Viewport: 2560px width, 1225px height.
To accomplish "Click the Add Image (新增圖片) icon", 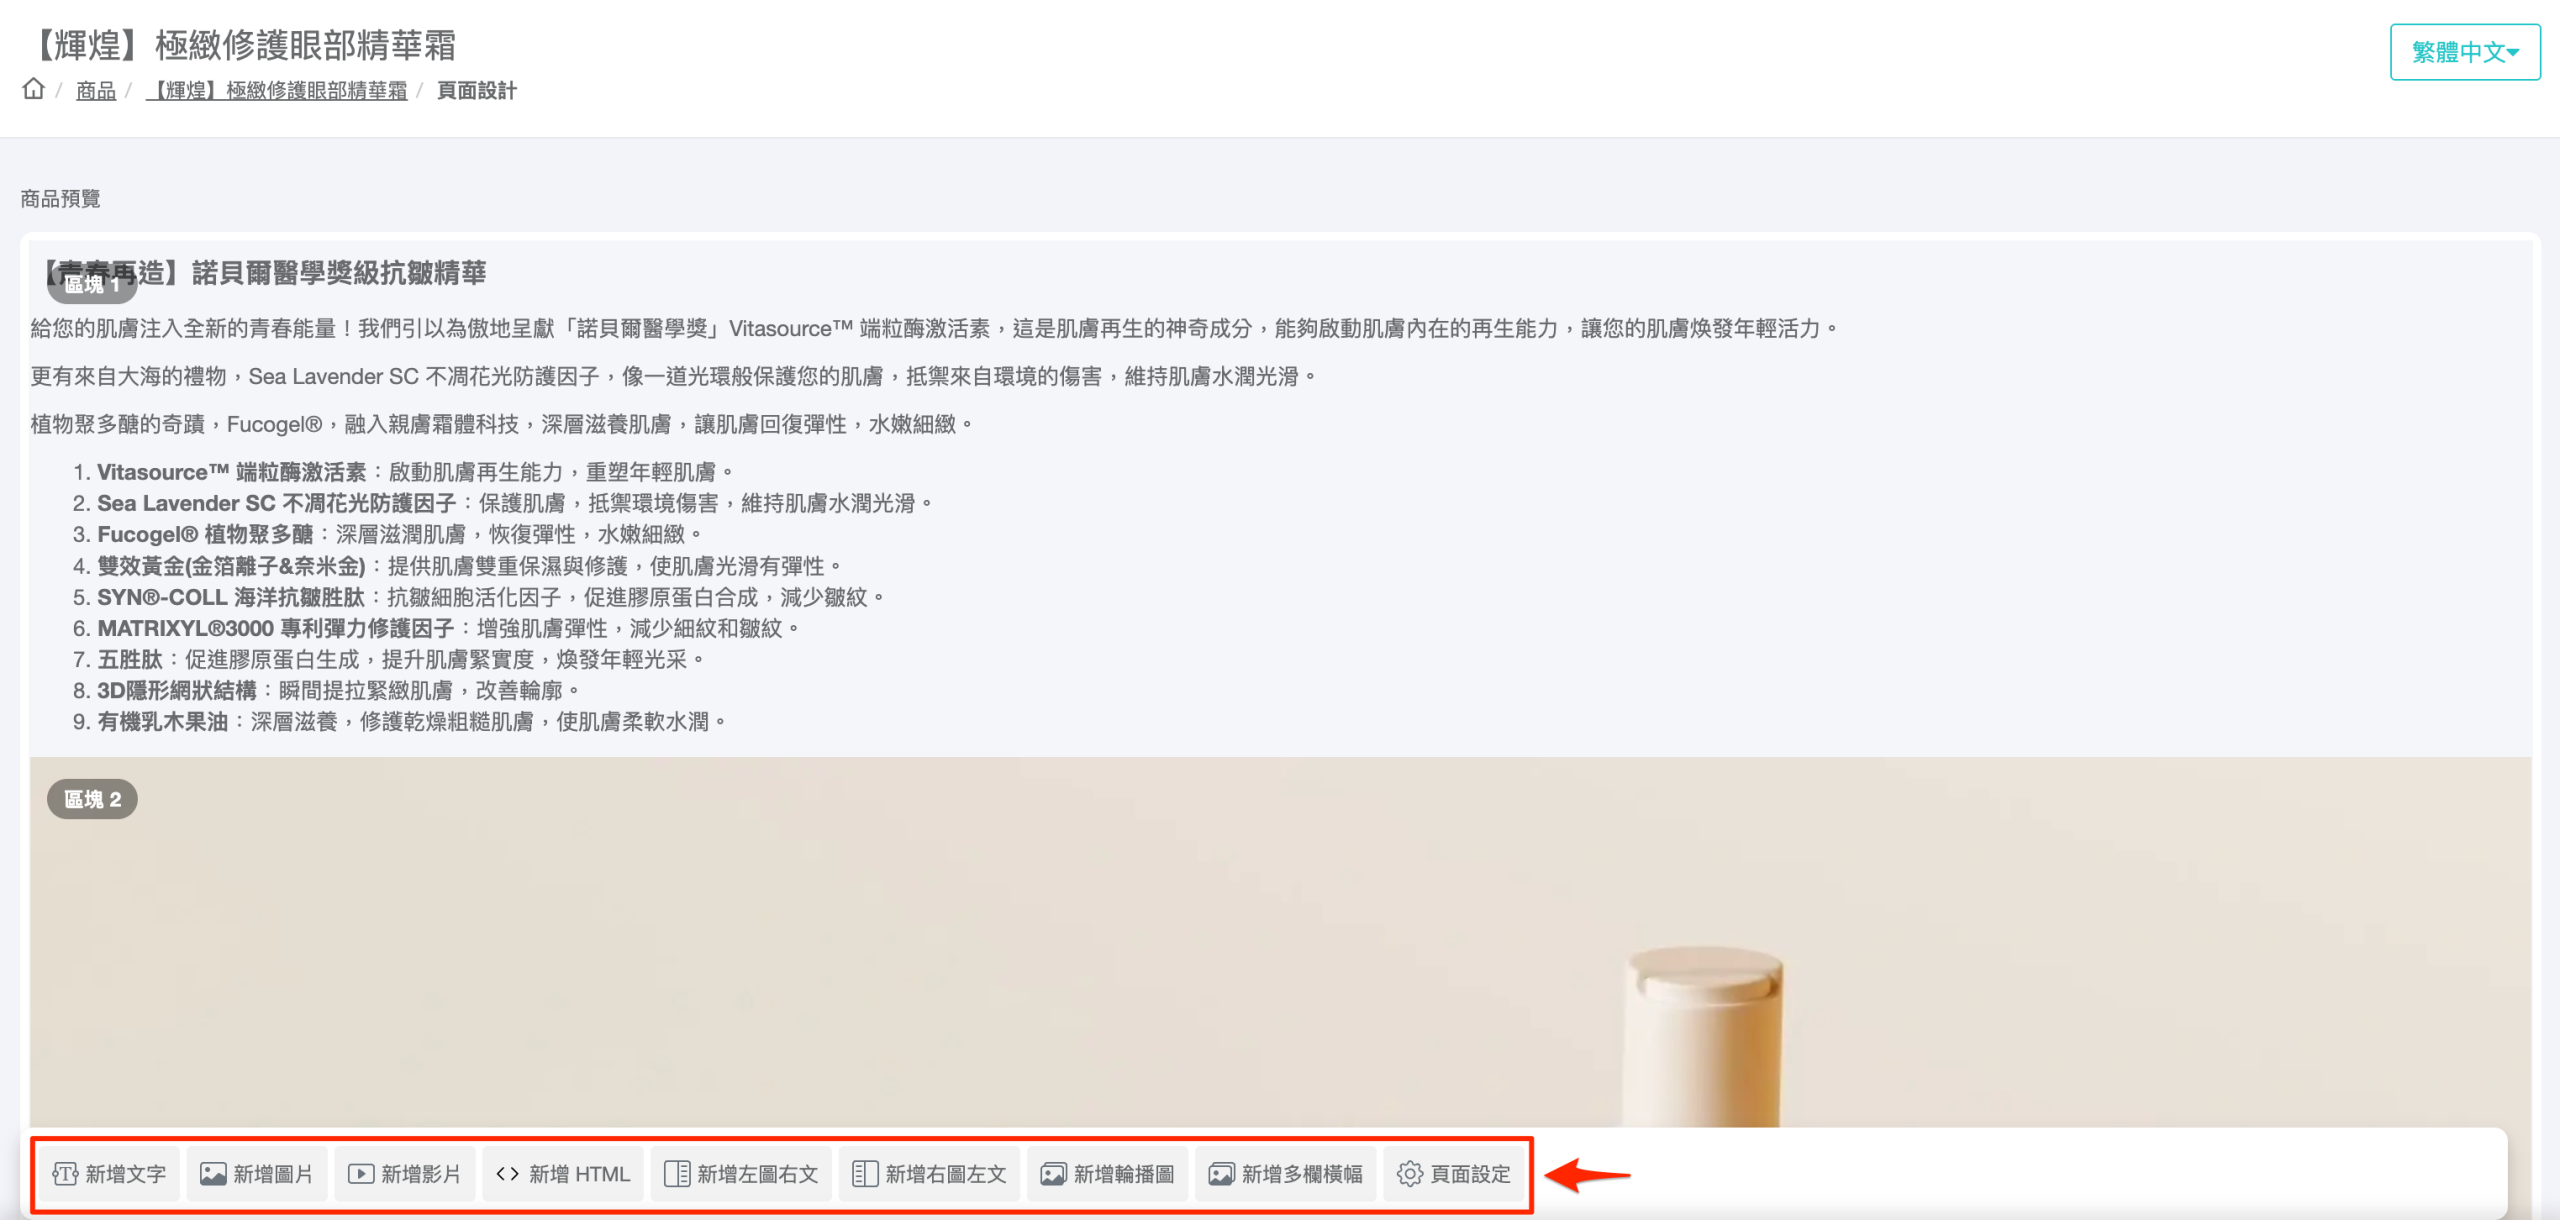I will click(213, 1174).
